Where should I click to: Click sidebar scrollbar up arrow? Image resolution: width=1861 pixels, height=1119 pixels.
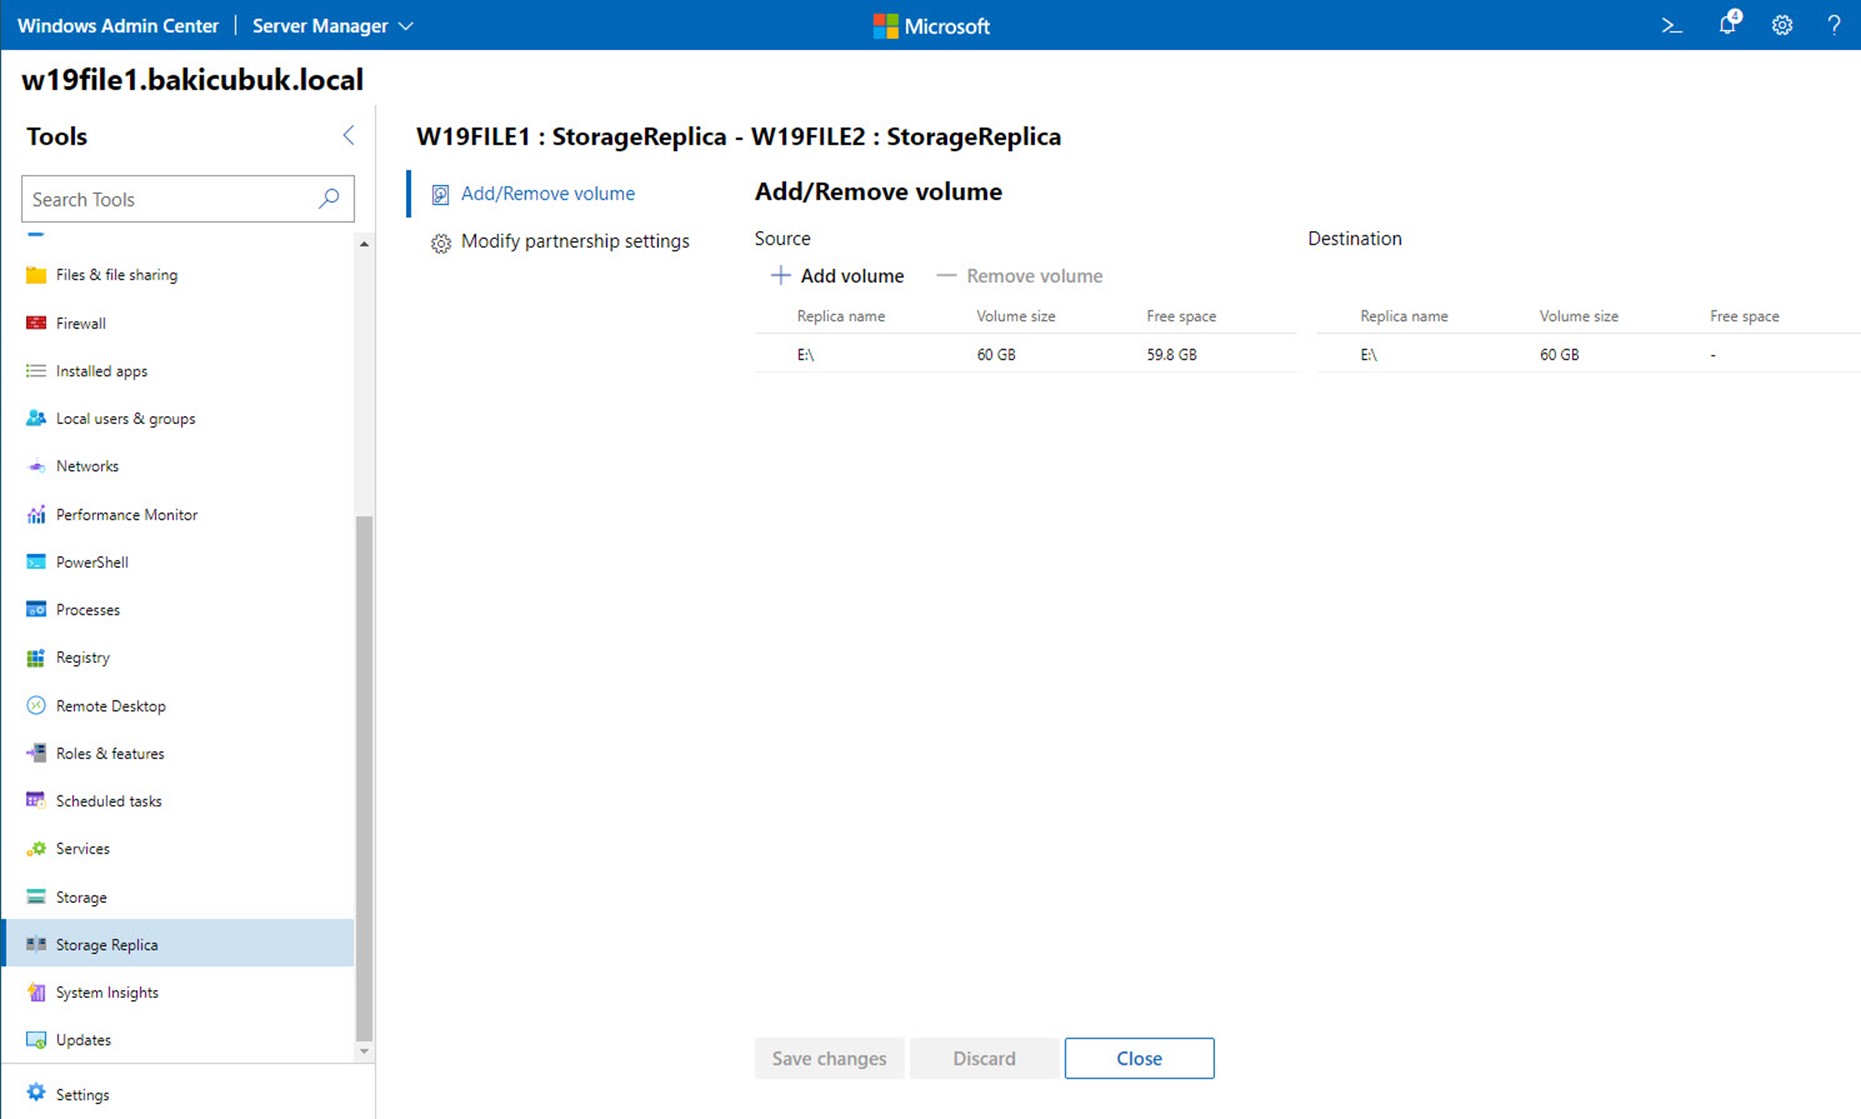coord(364,243)
